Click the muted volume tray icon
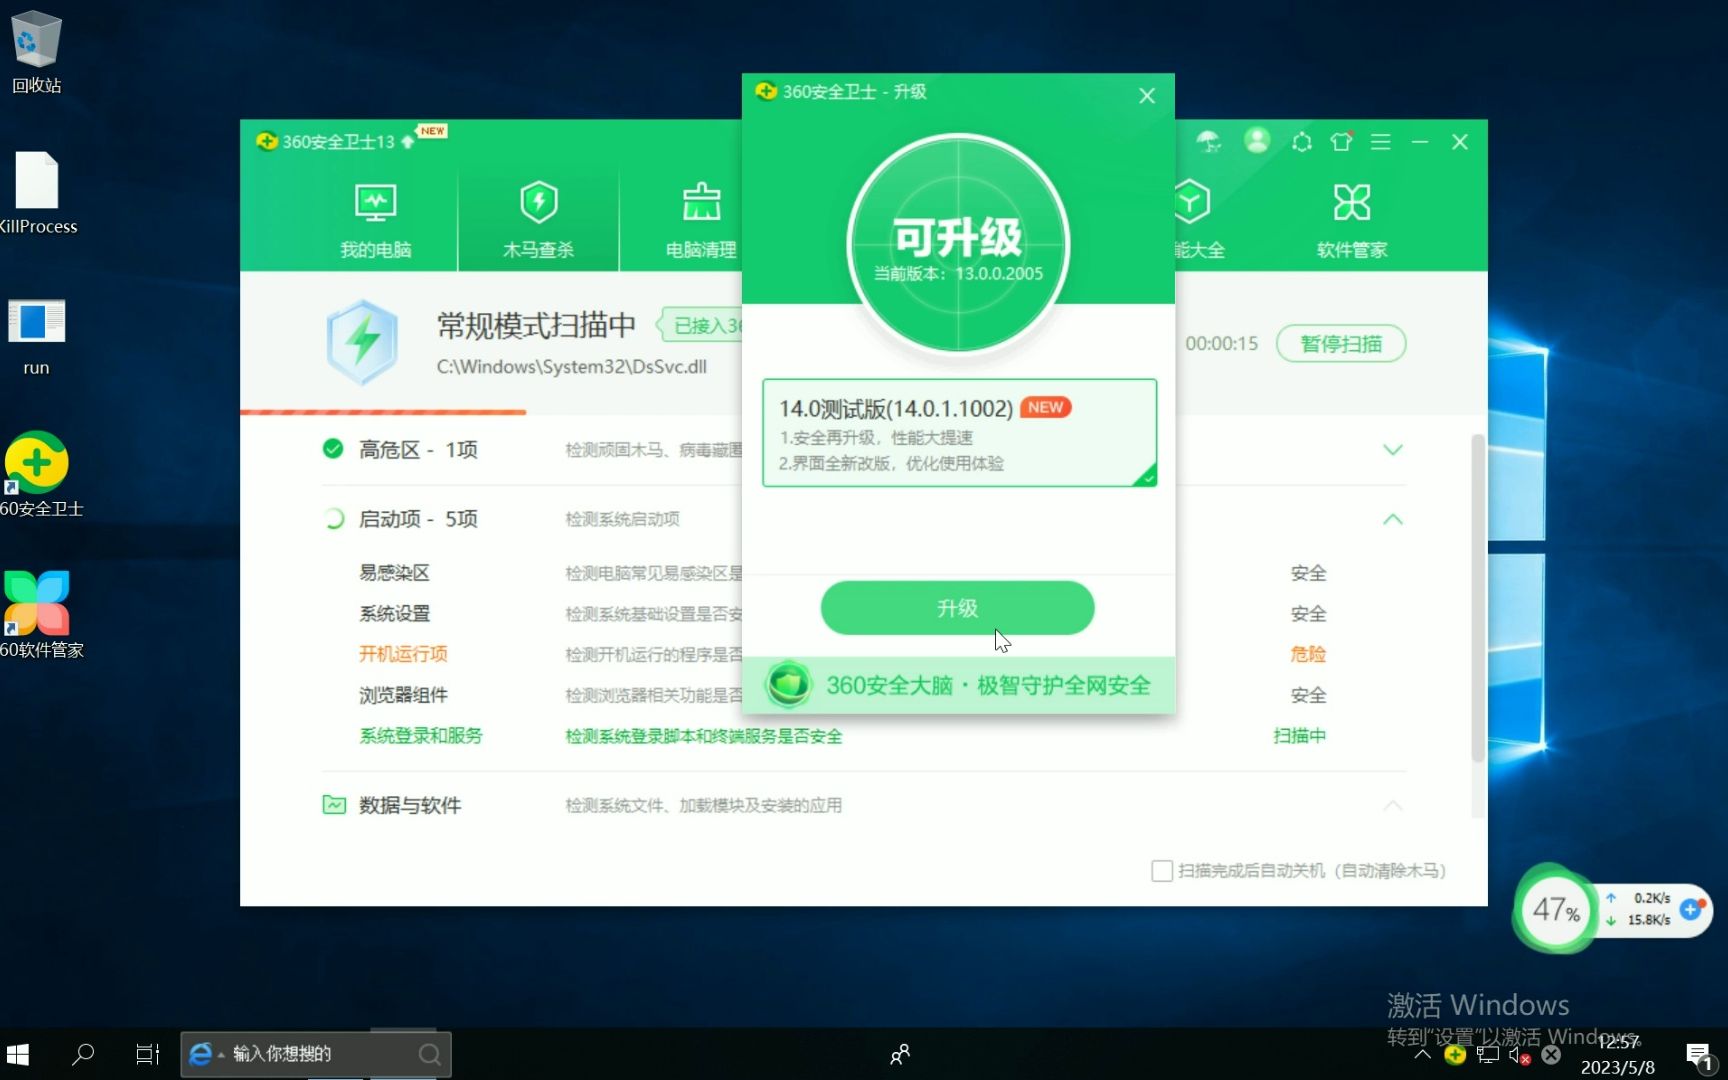Image resolution: width=1728 pixels, height=1080 pixels. point(1519,1055)
